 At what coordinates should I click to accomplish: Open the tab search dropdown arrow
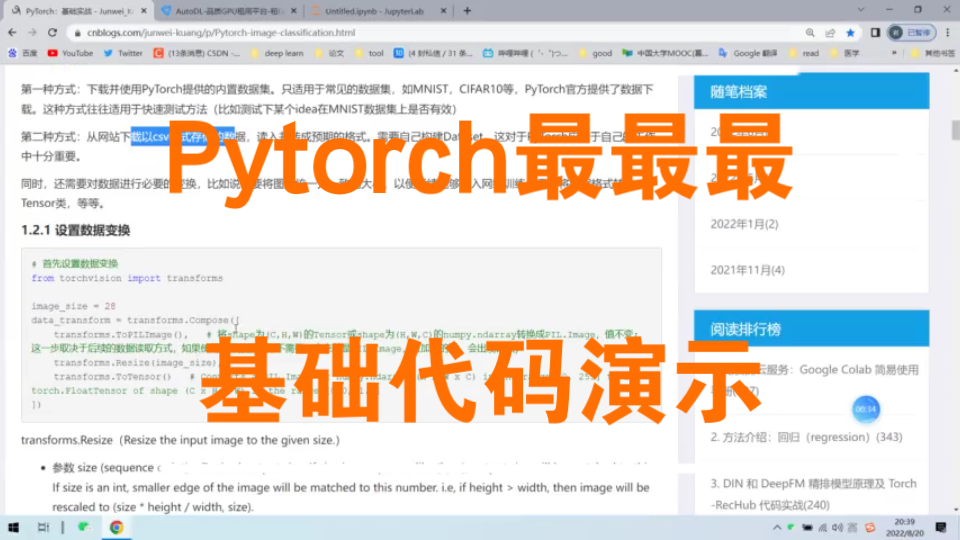pos(861,10)
